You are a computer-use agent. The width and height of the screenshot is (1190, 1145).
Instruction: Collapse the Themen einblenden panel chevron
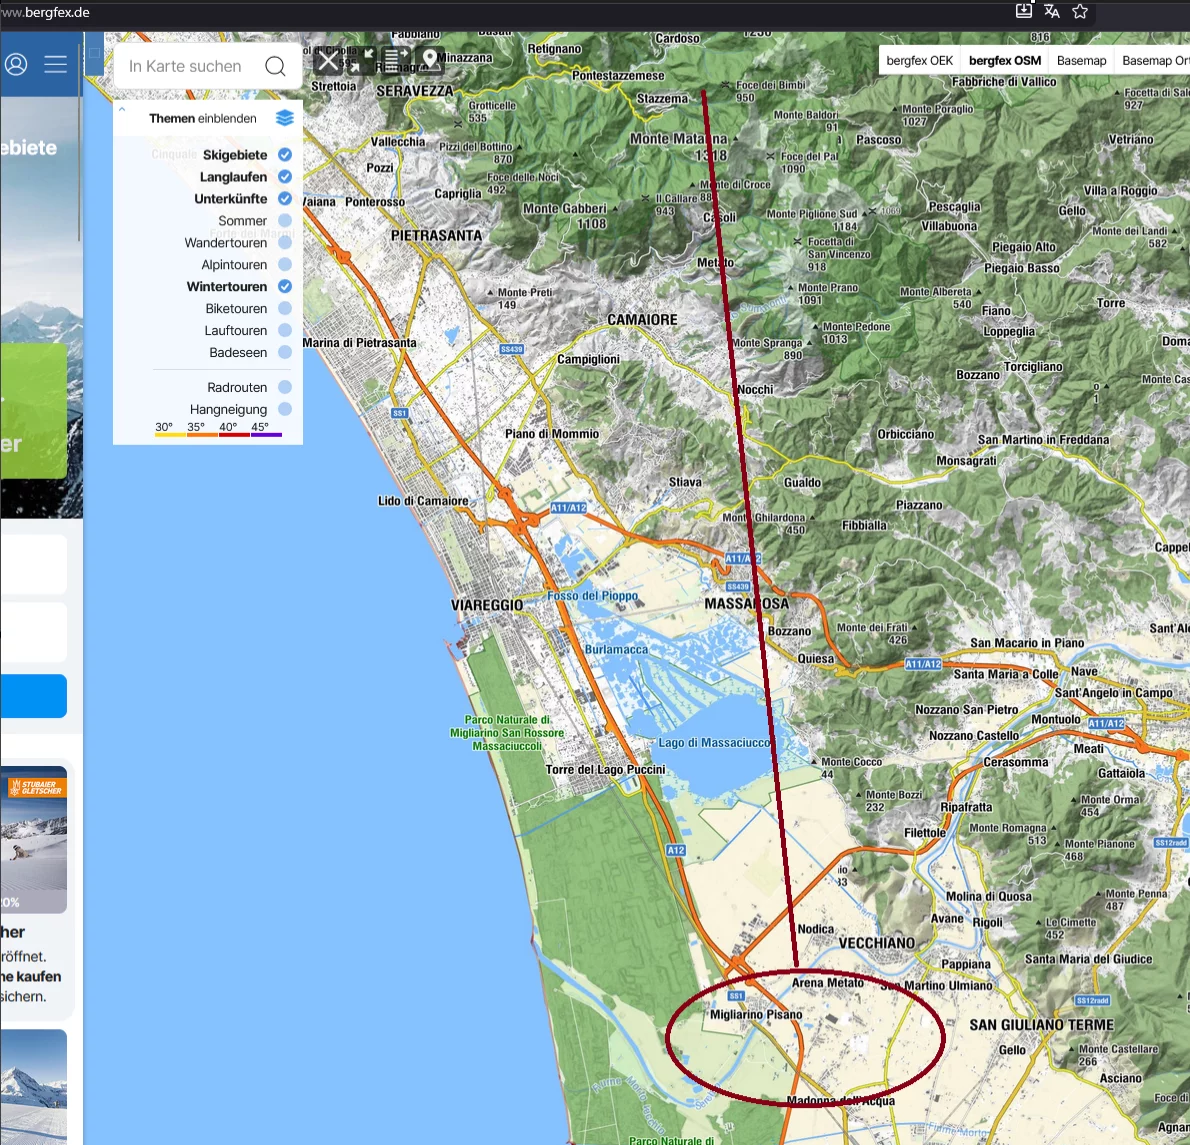(x=123, y=110)
